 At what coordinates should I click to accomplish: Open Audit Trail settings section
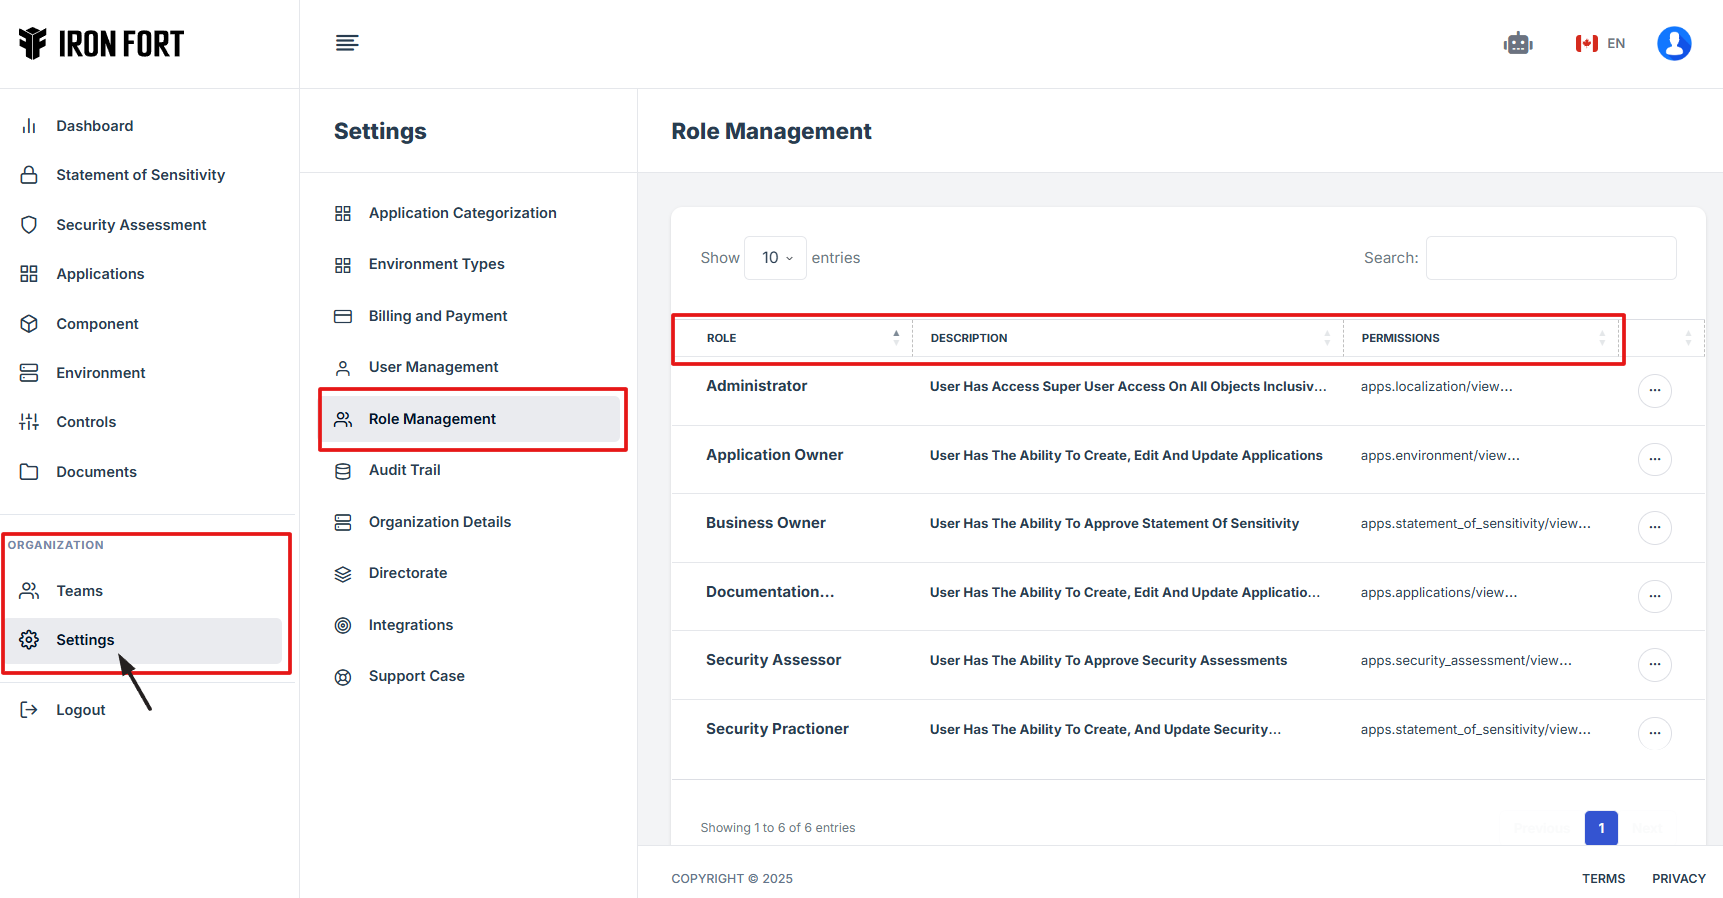(405, 470)
